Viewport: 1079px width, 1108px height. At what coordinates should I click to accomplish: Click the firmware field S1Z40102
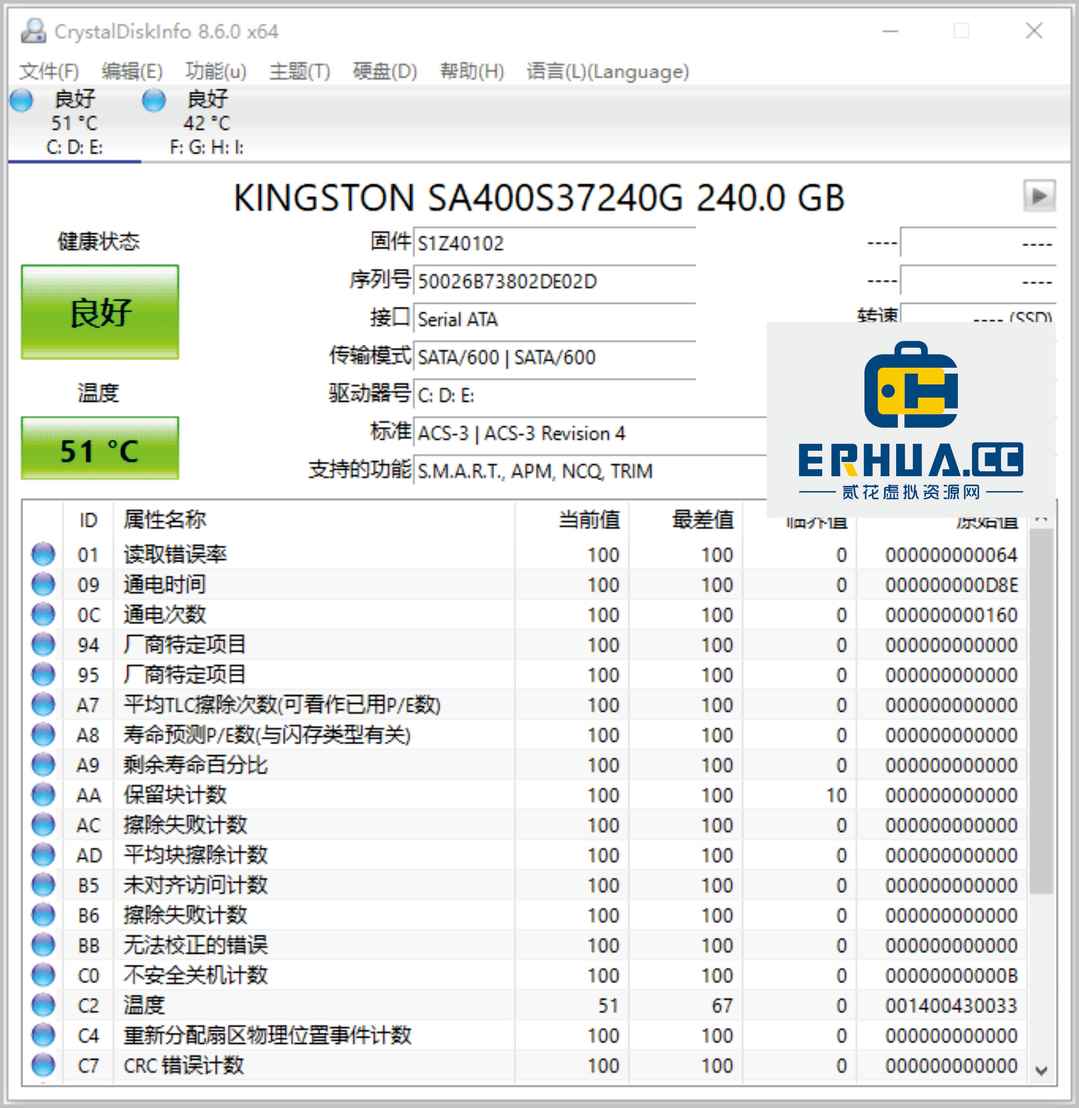(x=555, y=244)
